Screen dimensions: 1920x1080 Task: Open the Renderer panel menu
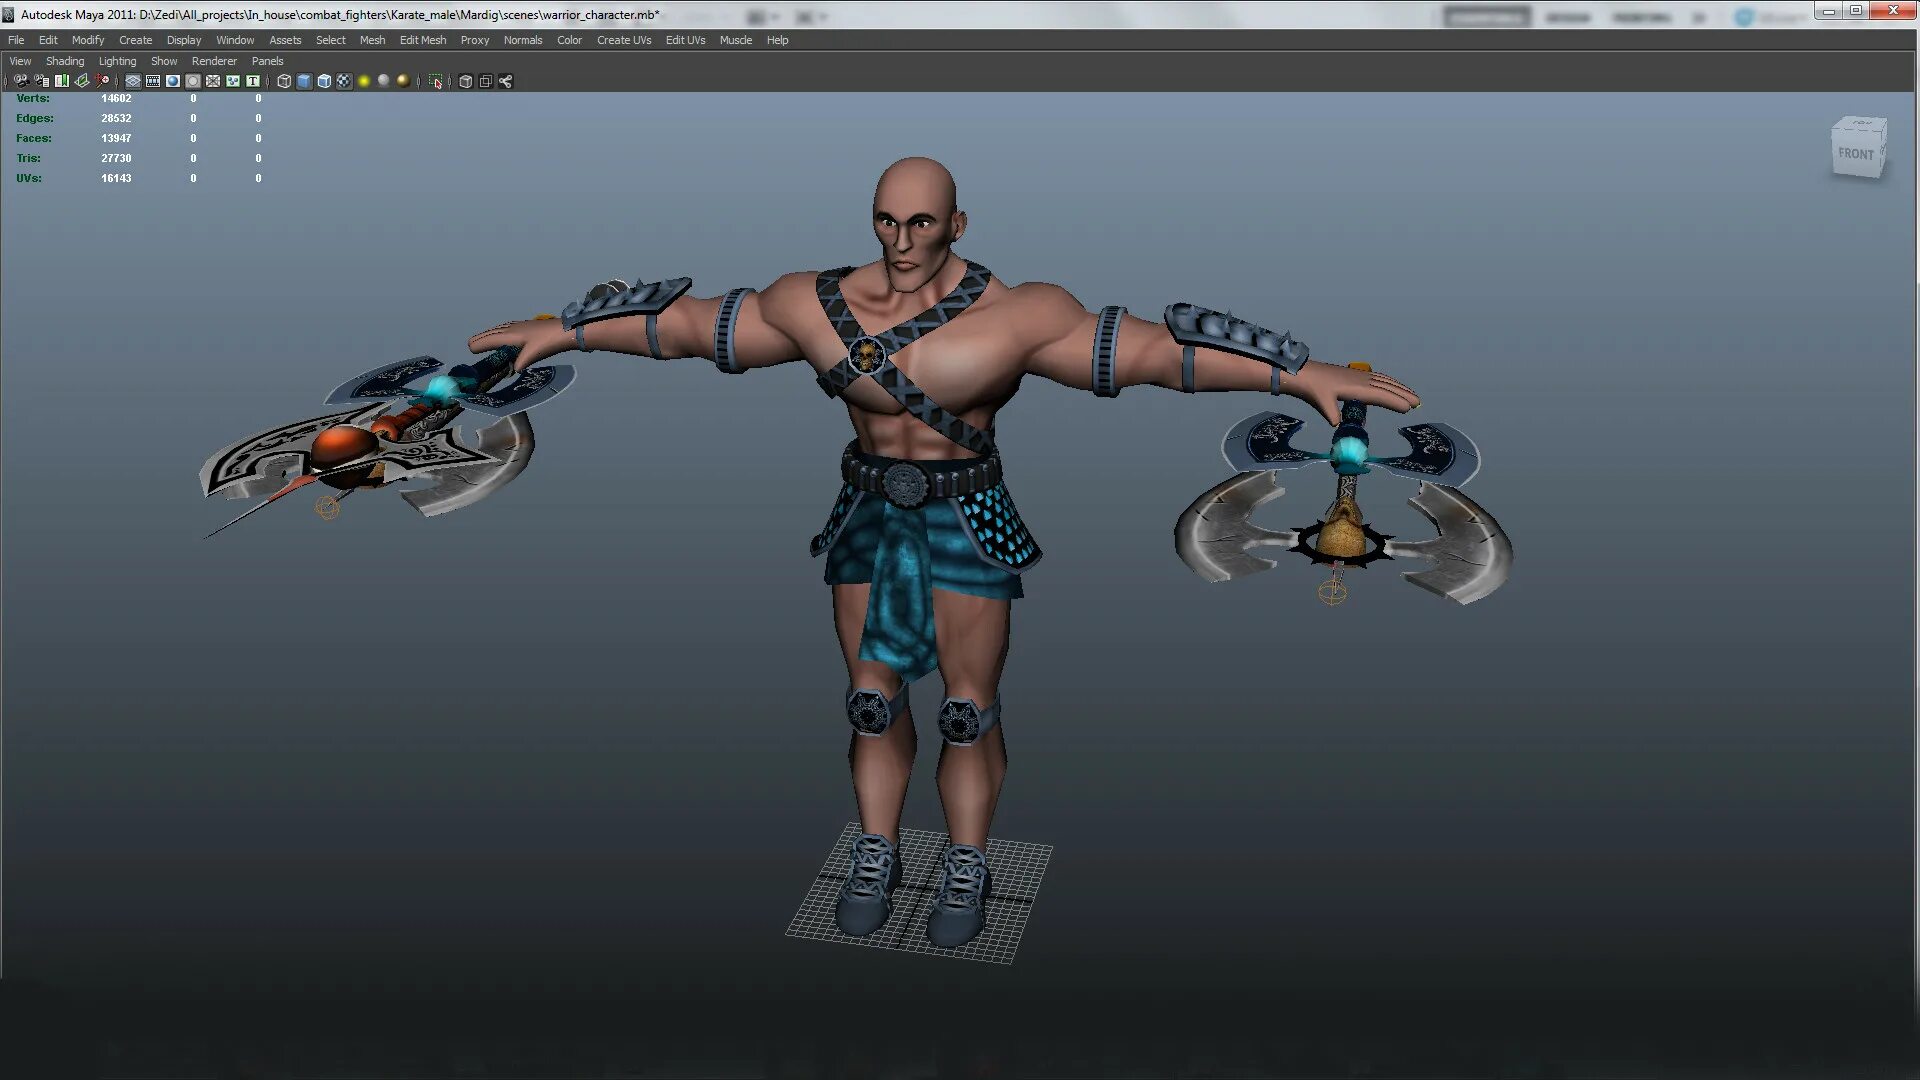point(214,61)
